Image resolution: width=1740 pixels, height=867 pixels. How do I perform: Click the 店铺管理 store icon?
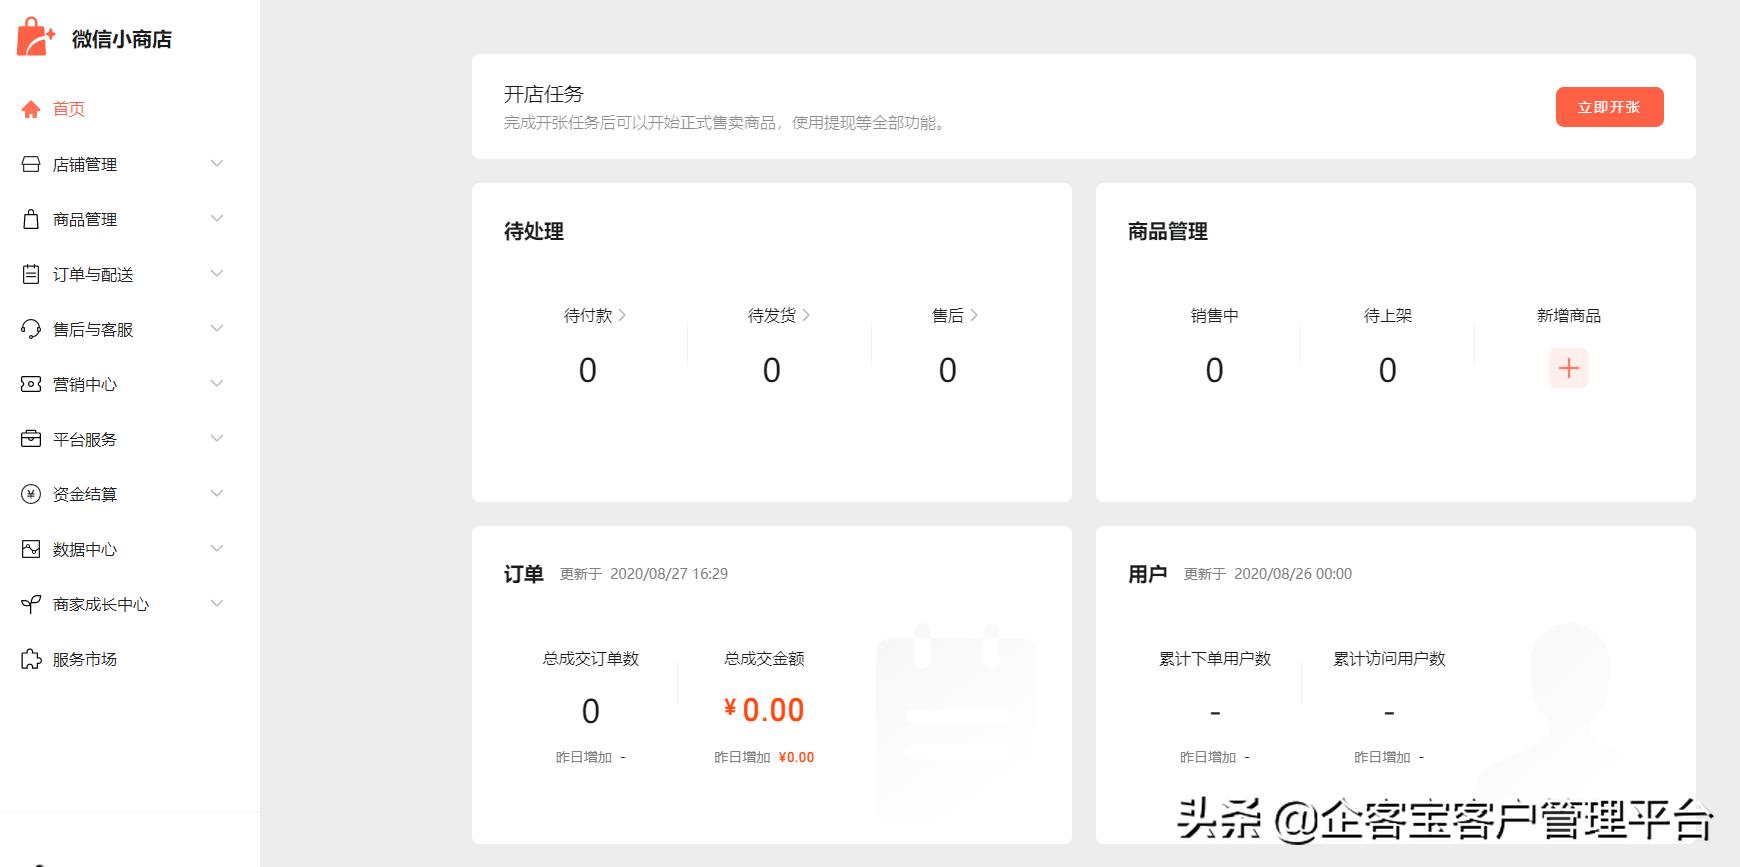click(x=31, y=164)
